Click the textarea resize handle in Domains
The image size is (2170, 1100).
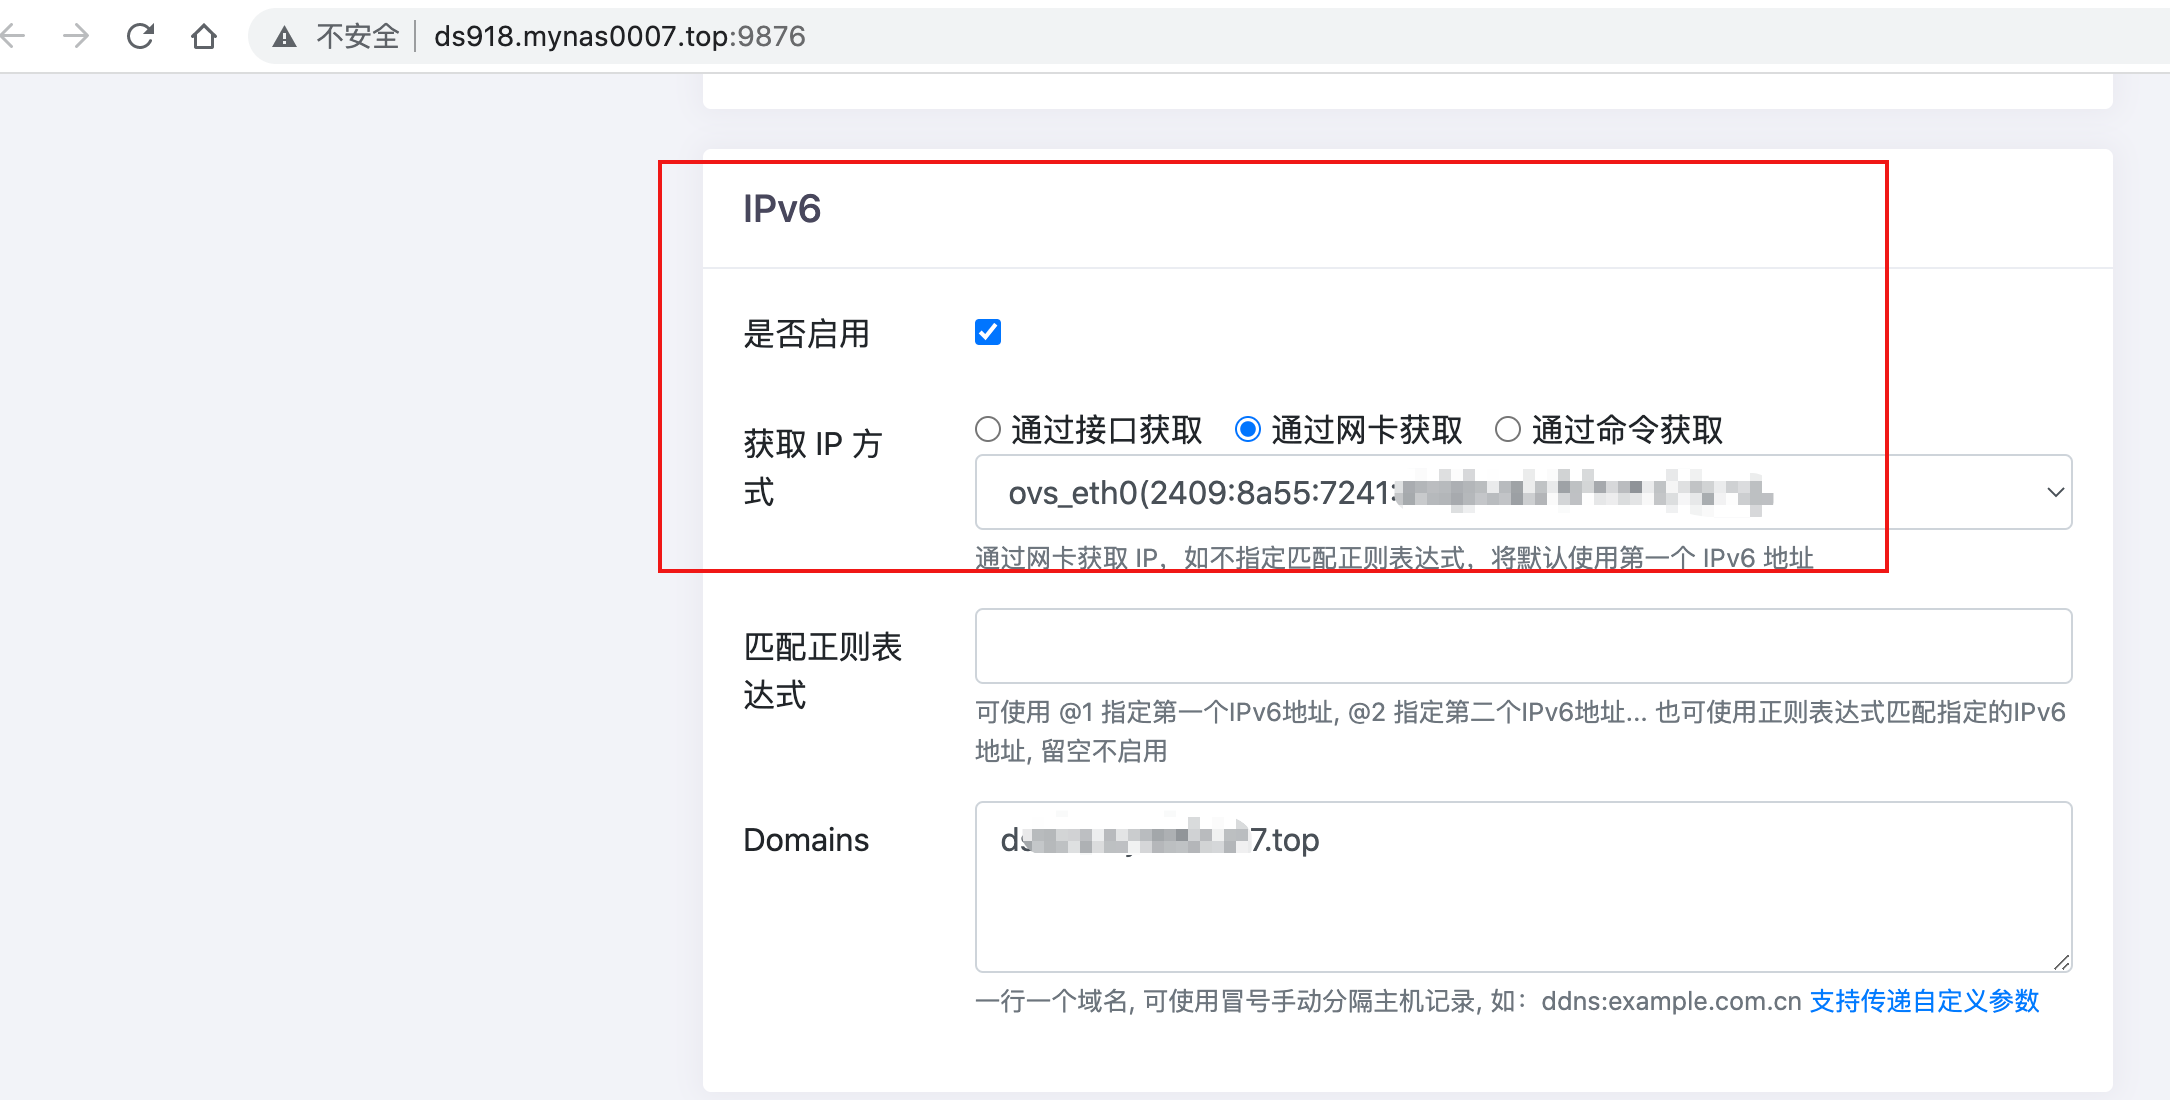[2061, 962]
